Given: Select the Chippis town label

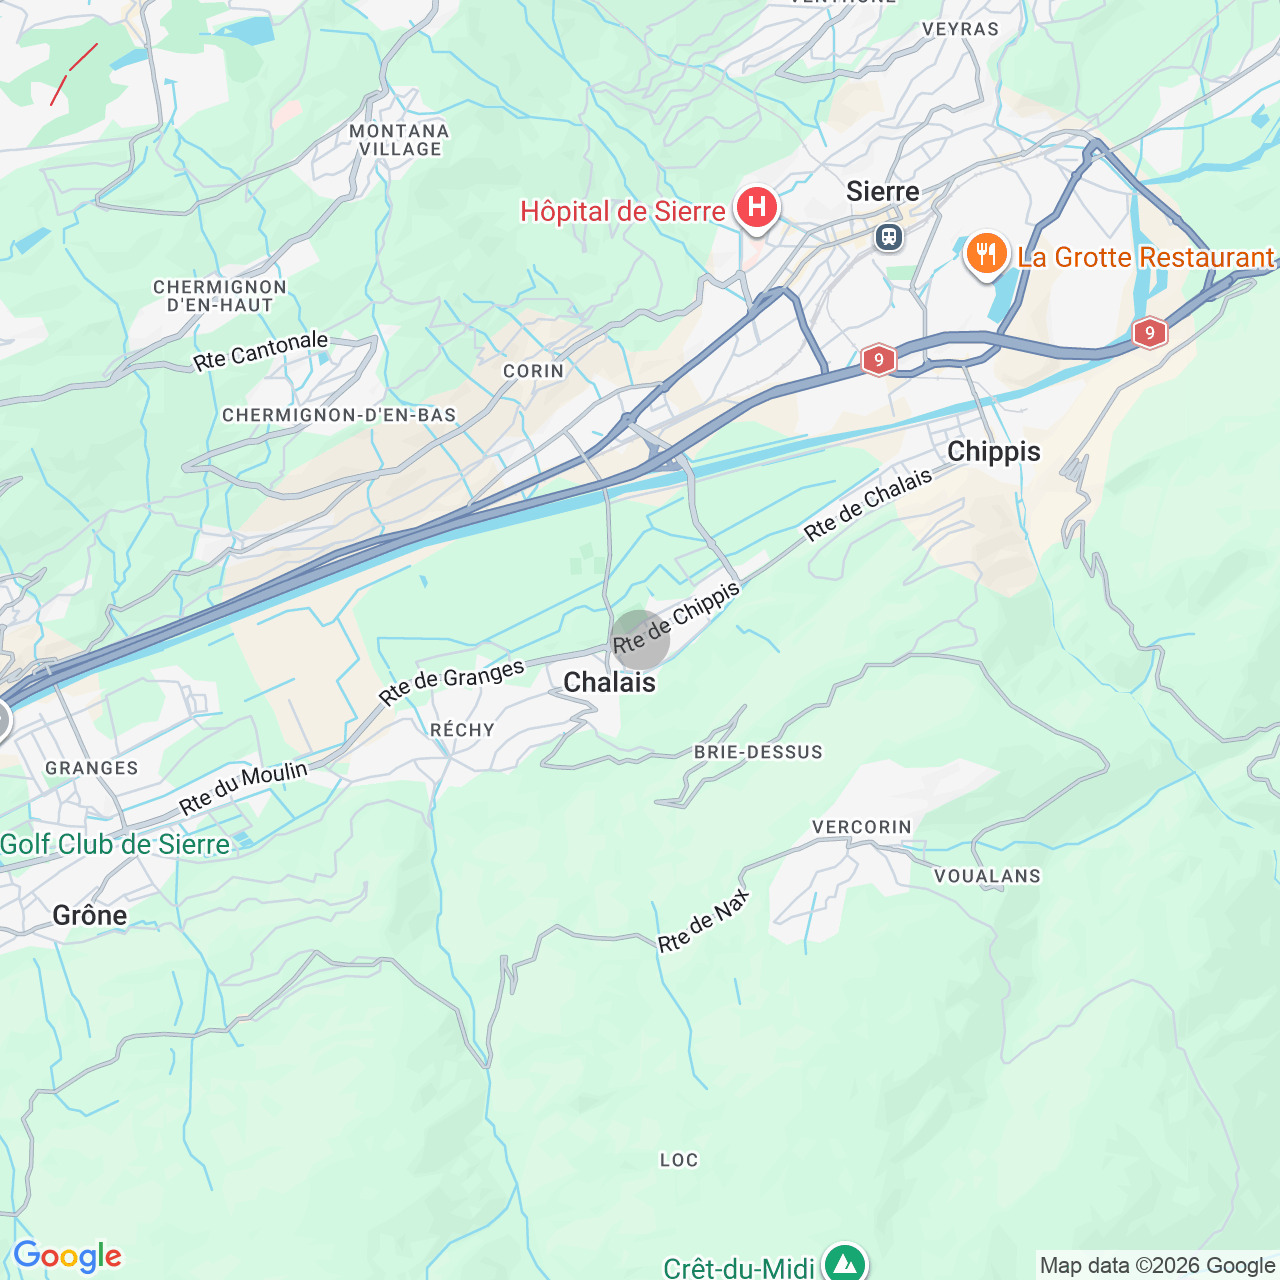Looking at the screenshot, I should [994, 451].
